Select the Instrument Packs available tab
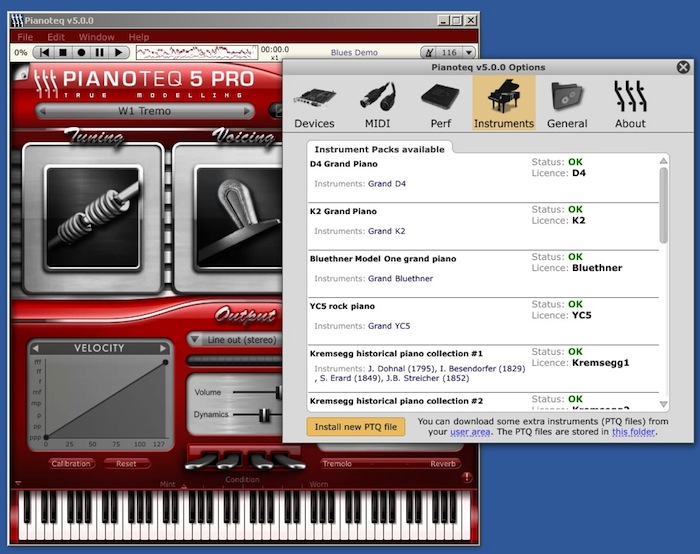The width and height of the screenshot is (700, 554). pyautogui.click(x=379, y=149)
